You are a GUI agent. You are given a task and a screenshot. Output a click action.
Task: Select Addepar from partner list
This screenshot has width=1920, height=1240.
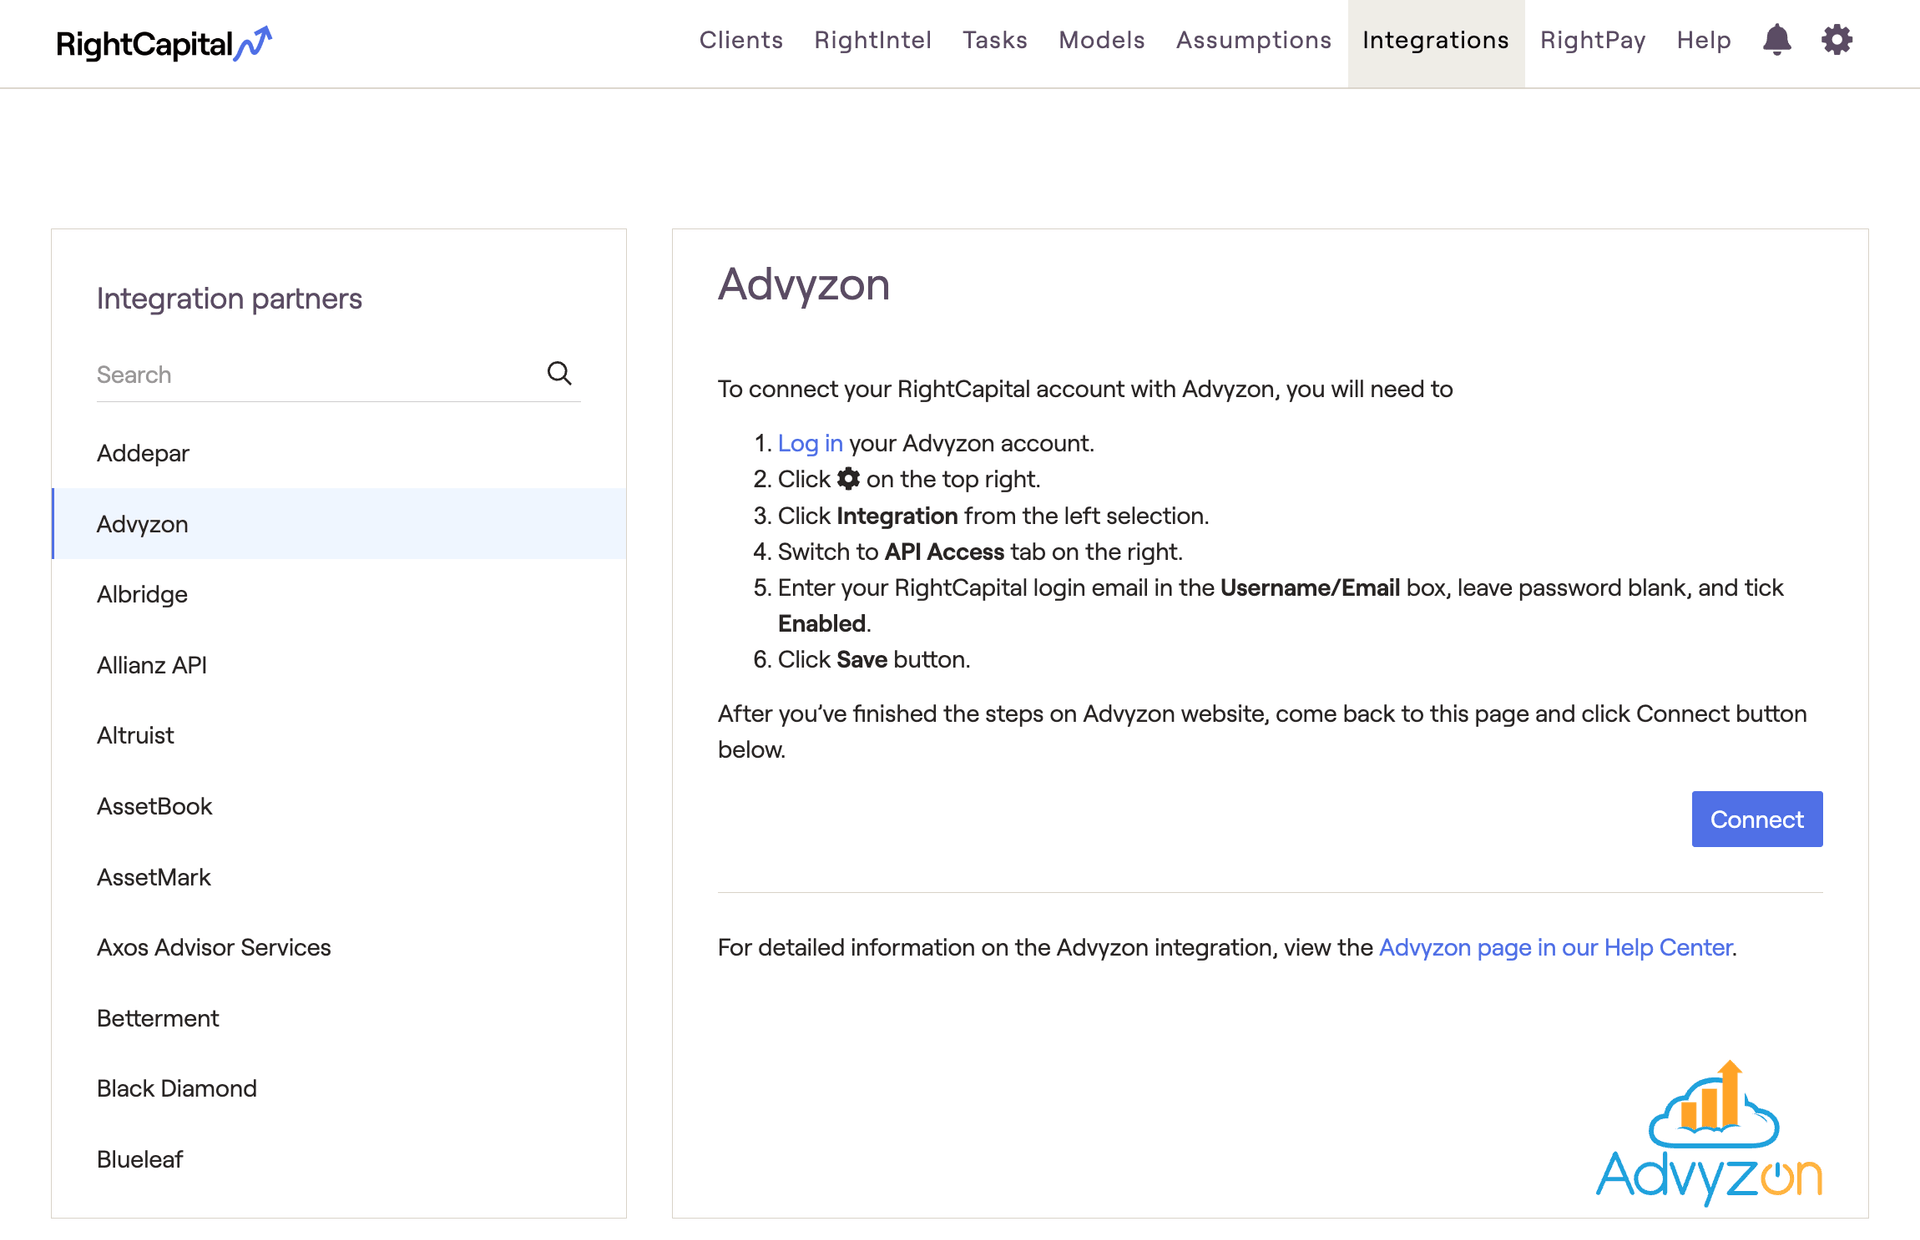pos(143,453)
